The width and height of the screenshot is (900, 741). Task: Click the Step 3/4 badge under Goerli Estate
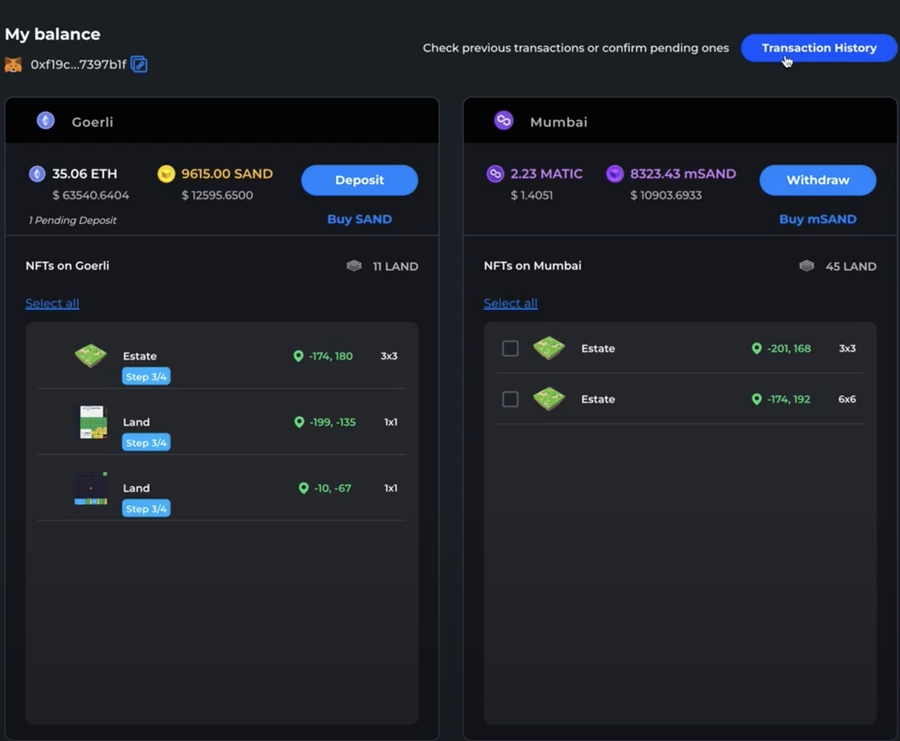click(146, 377)
